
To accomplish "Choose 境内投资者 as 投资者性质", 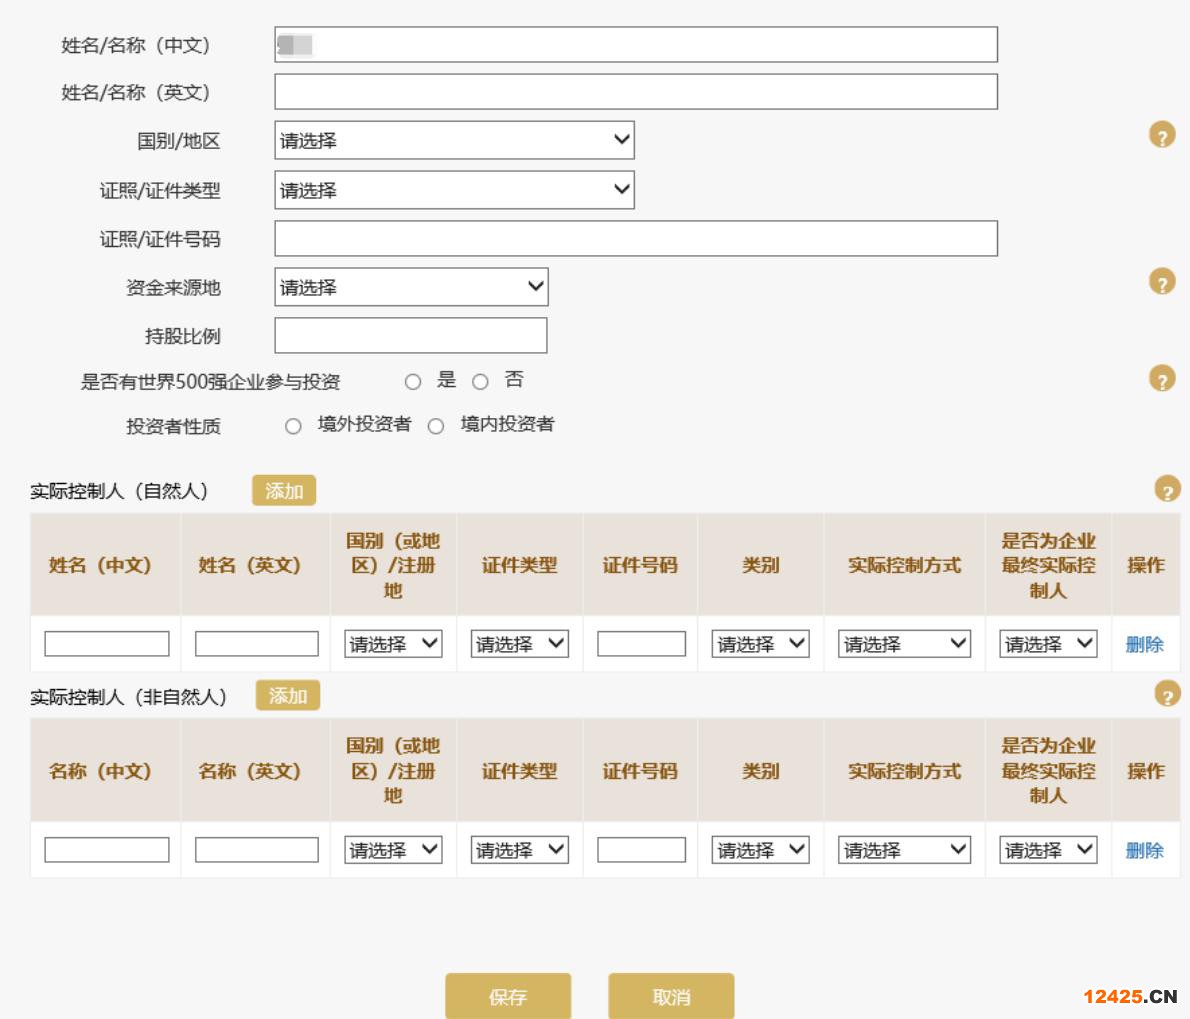I will pos(436,426).
